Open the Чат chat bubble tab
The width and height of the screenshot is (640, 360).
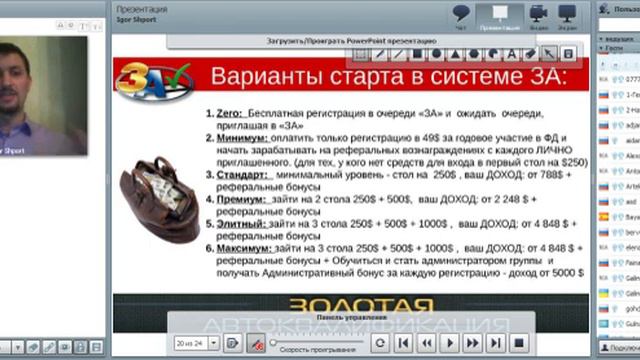click(x=461, y=17)
